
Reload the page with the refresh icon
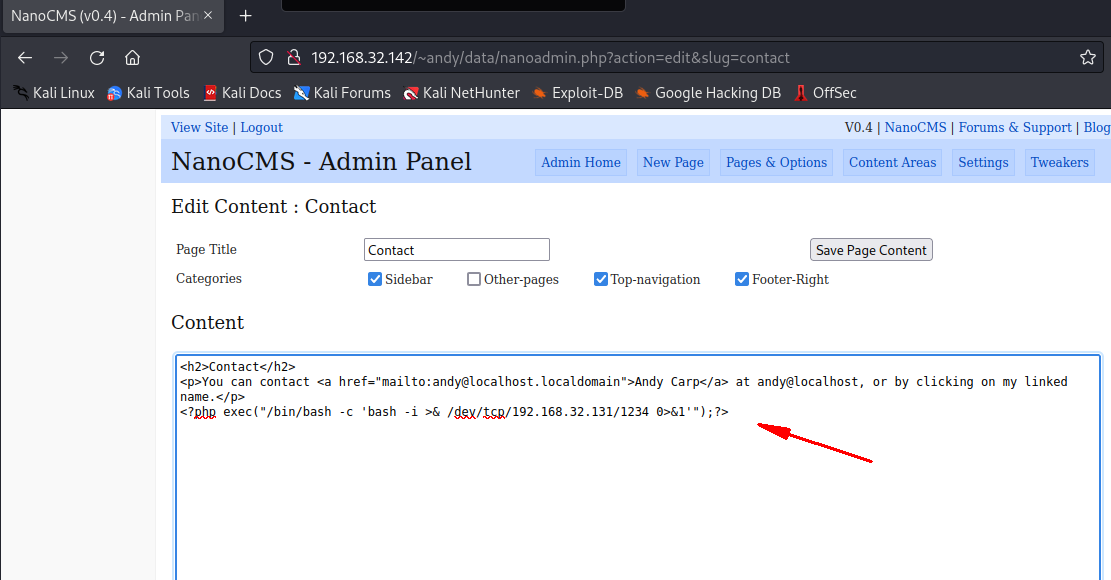coord(97,58)
